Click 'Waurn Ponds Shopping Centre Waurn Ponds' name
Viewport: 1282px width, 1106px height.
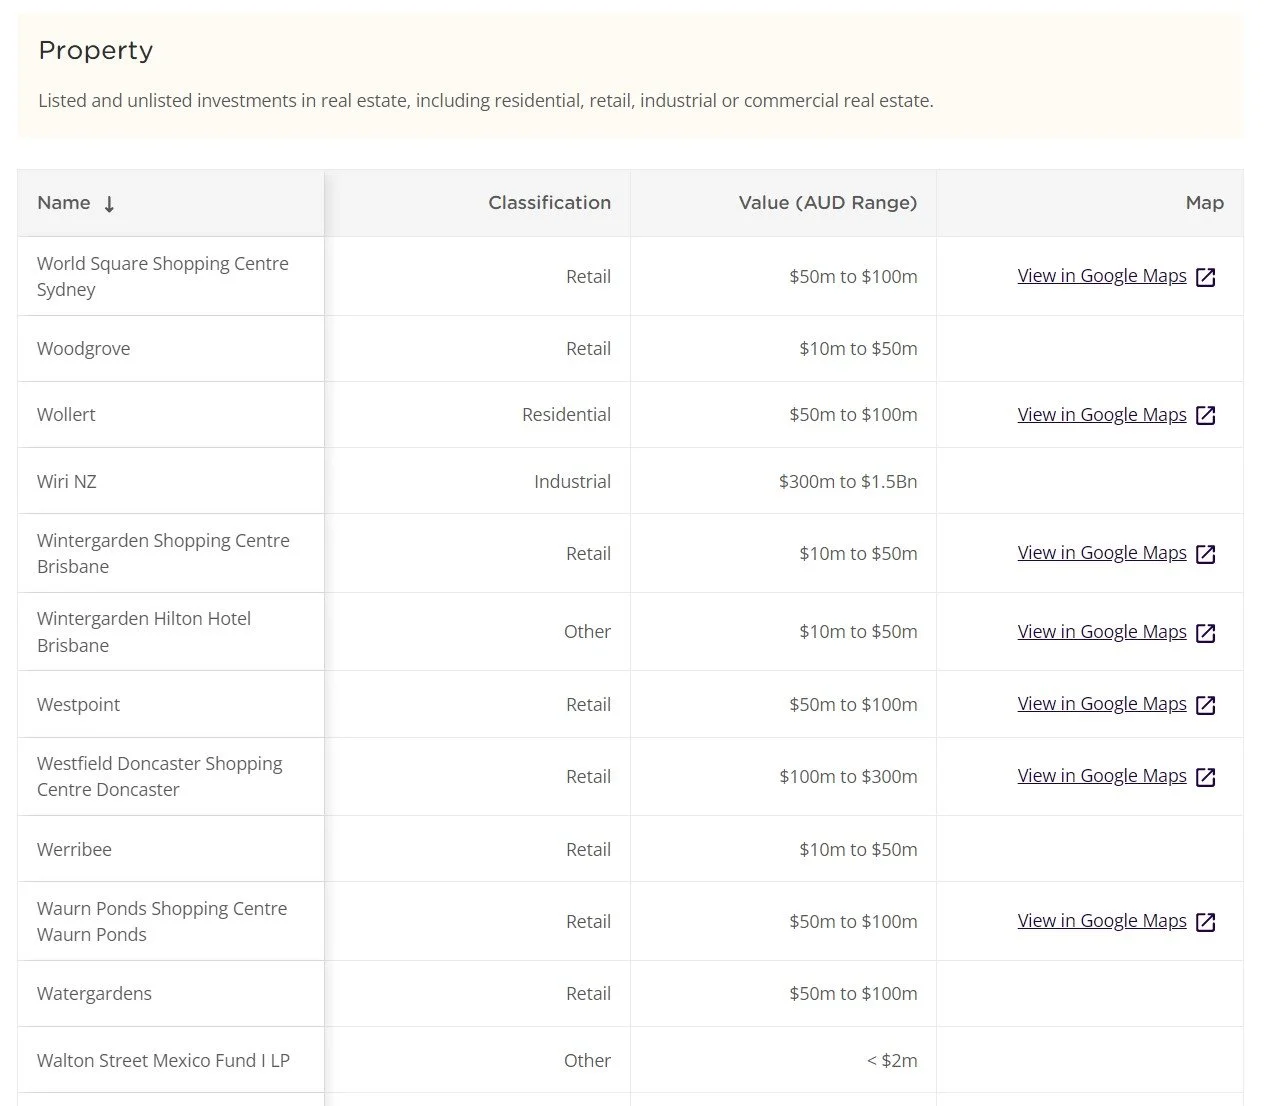click(162, 921)
